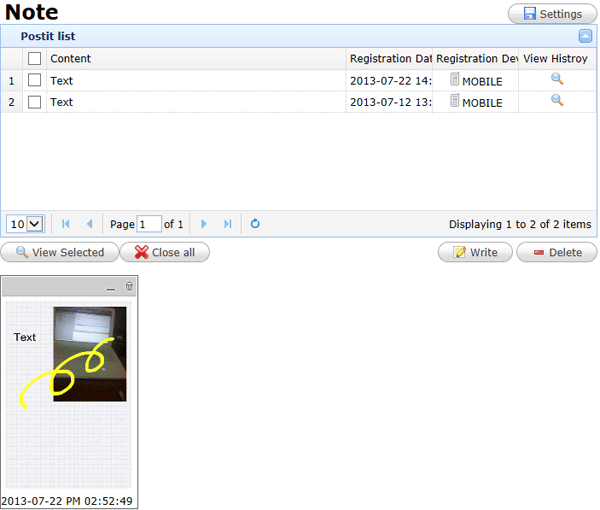This screenshot has height=510, width=600.
Task: Open Settings
Action: (552, 14)
